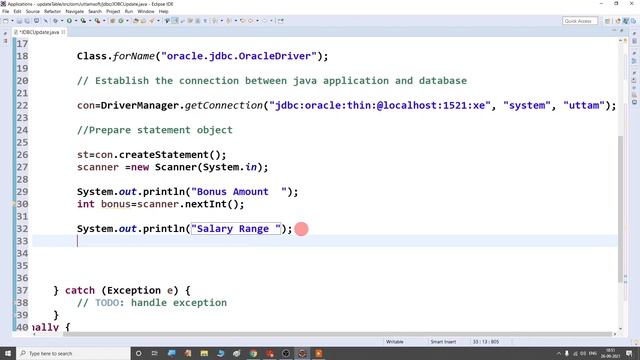640x360 pixels.
Task: Click the "Bonus Amount" string on line 29
Action: (x=239, y=192)
